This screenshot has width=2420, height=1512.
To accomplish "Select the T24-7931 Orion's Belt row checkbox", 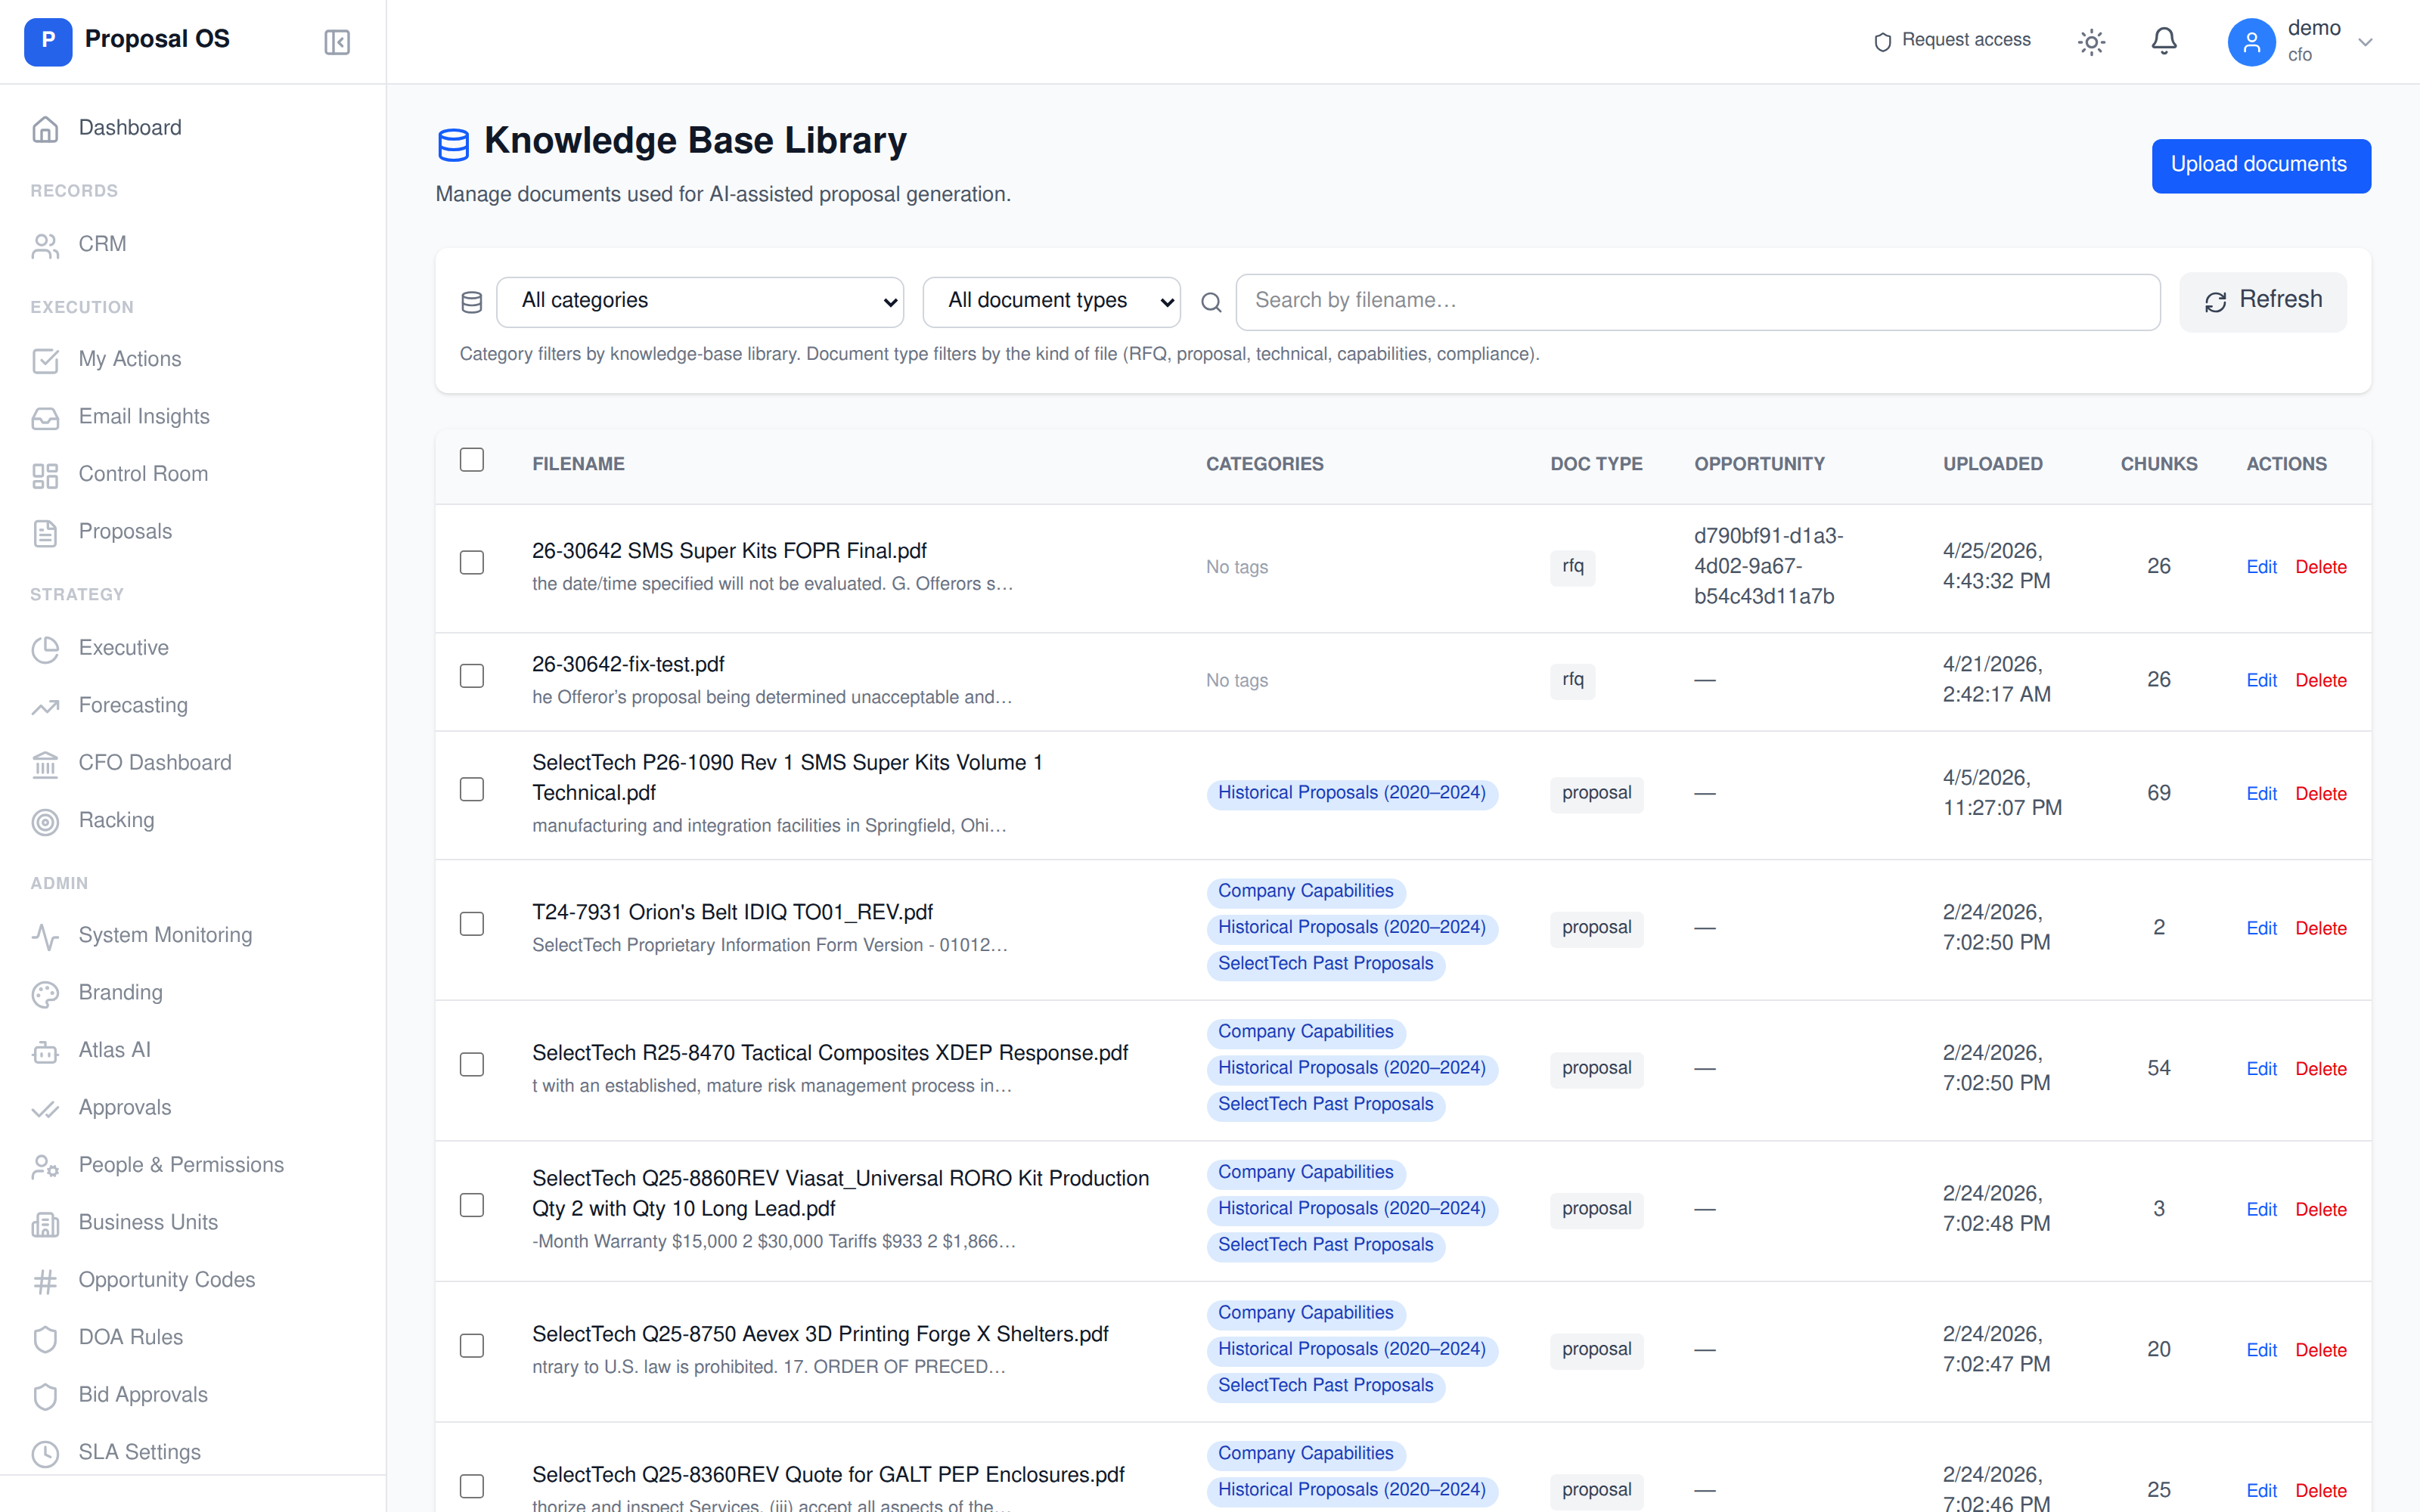I will point(471,923).
